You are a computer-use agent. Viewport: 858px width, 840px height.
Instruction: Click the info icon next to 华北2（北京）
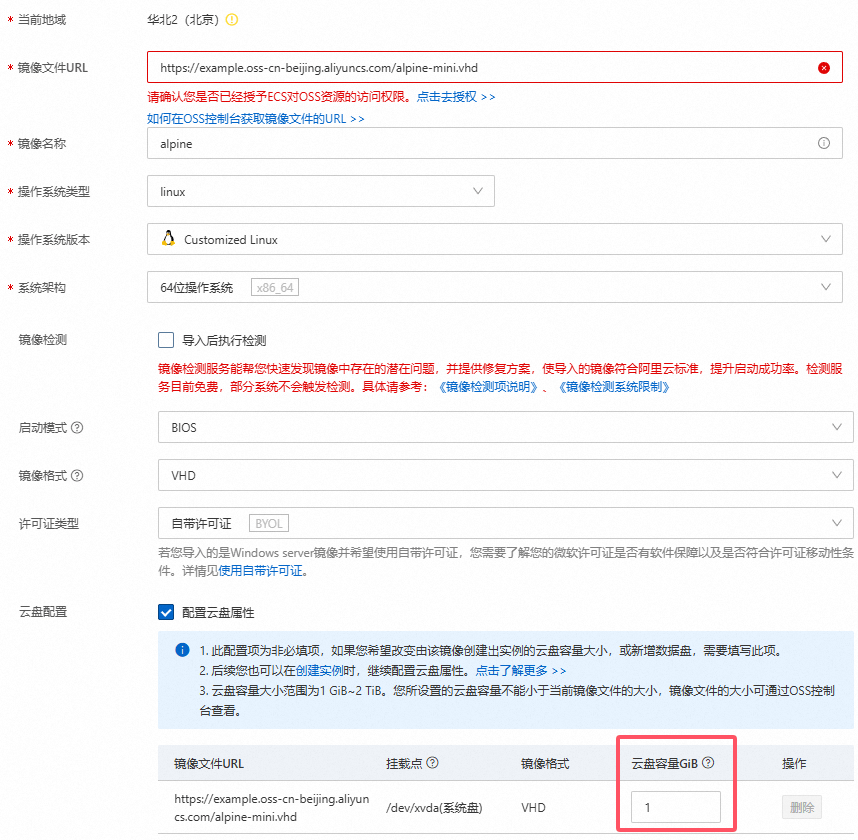(x=232, y=19)
